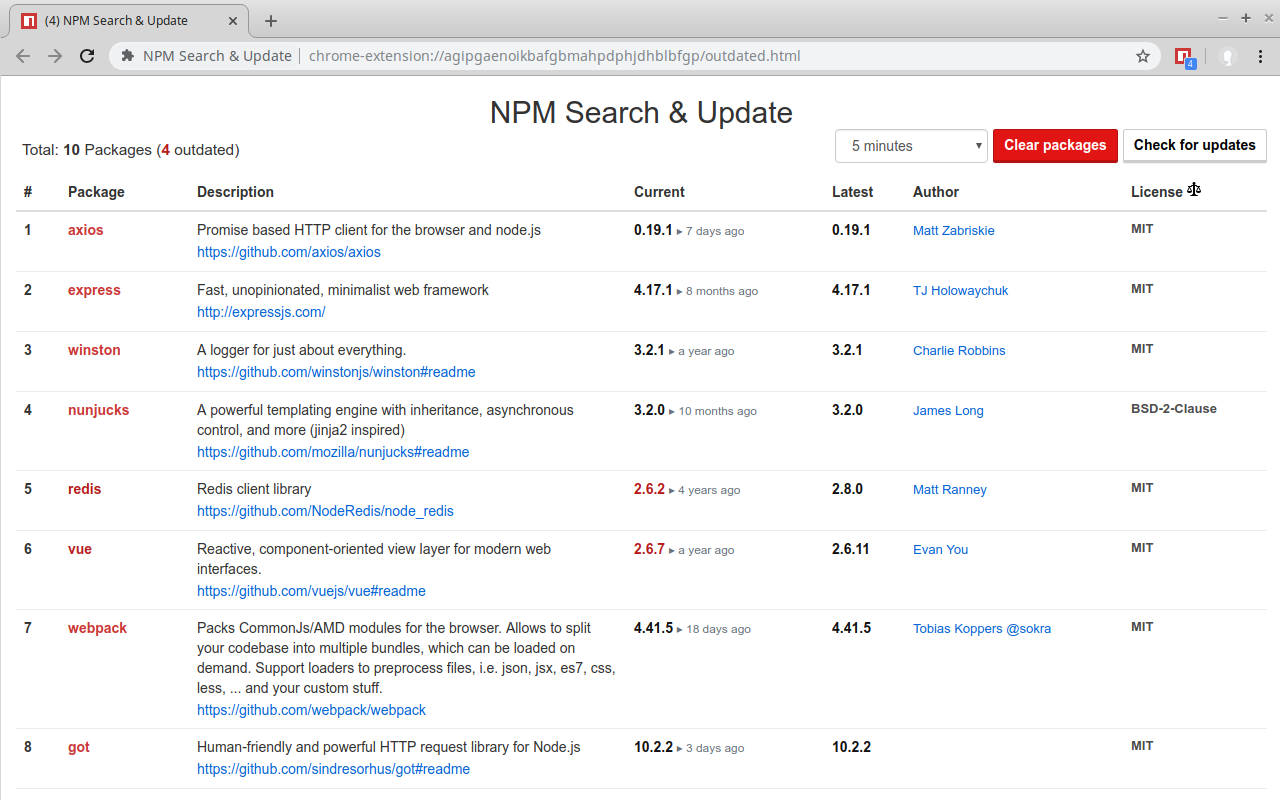The image size is (1280, 800).
Task: Click the NPM Search & Update heading
Action: coord(641,112)
